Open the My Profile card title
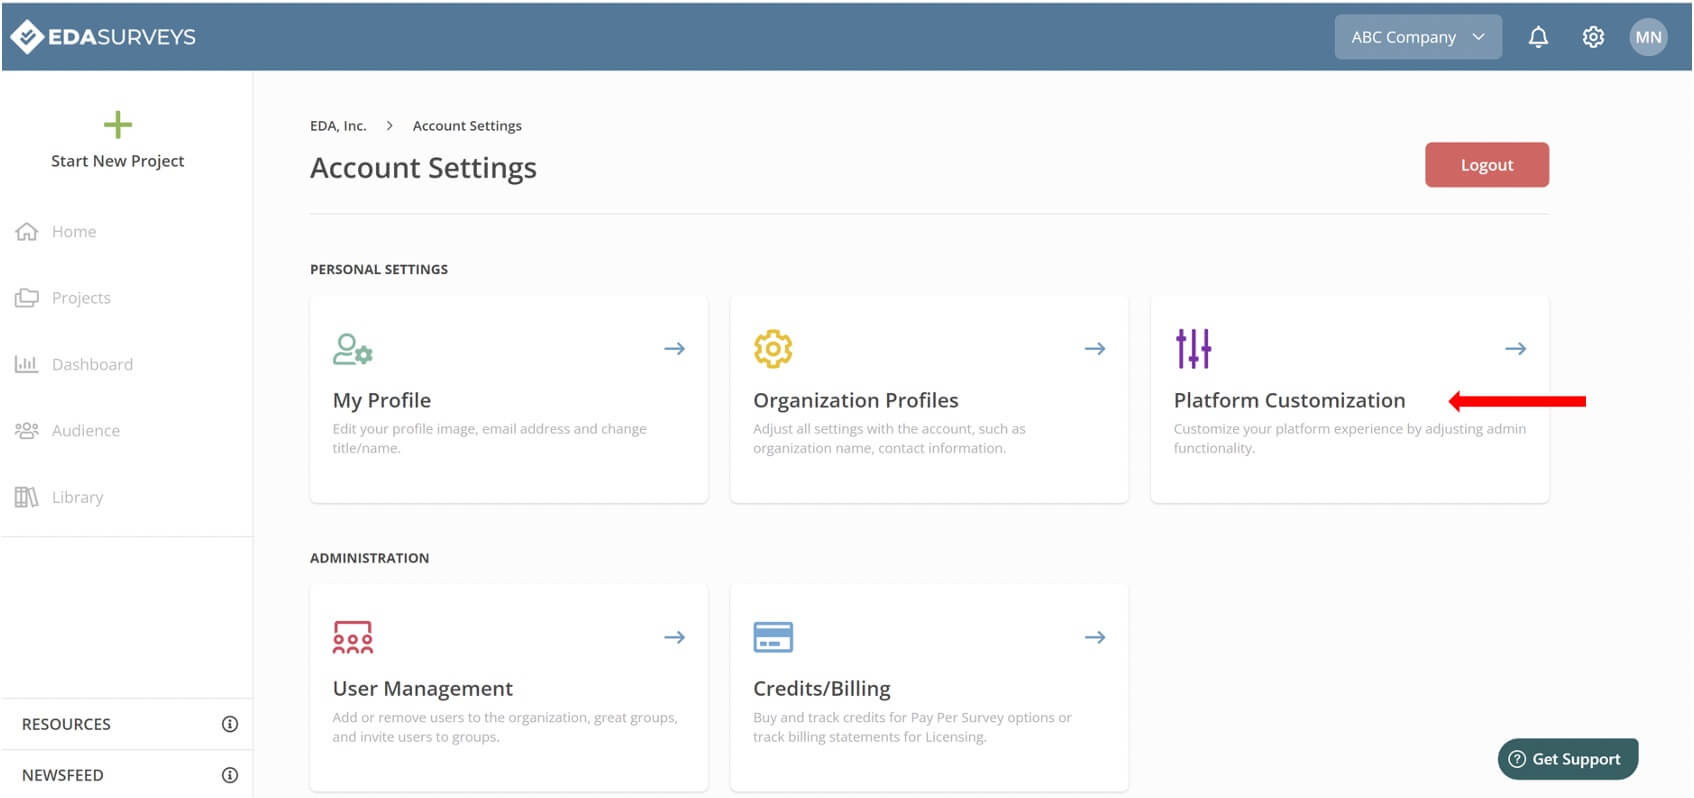Viewport: 1694px width, 798px height. point(382,400)
